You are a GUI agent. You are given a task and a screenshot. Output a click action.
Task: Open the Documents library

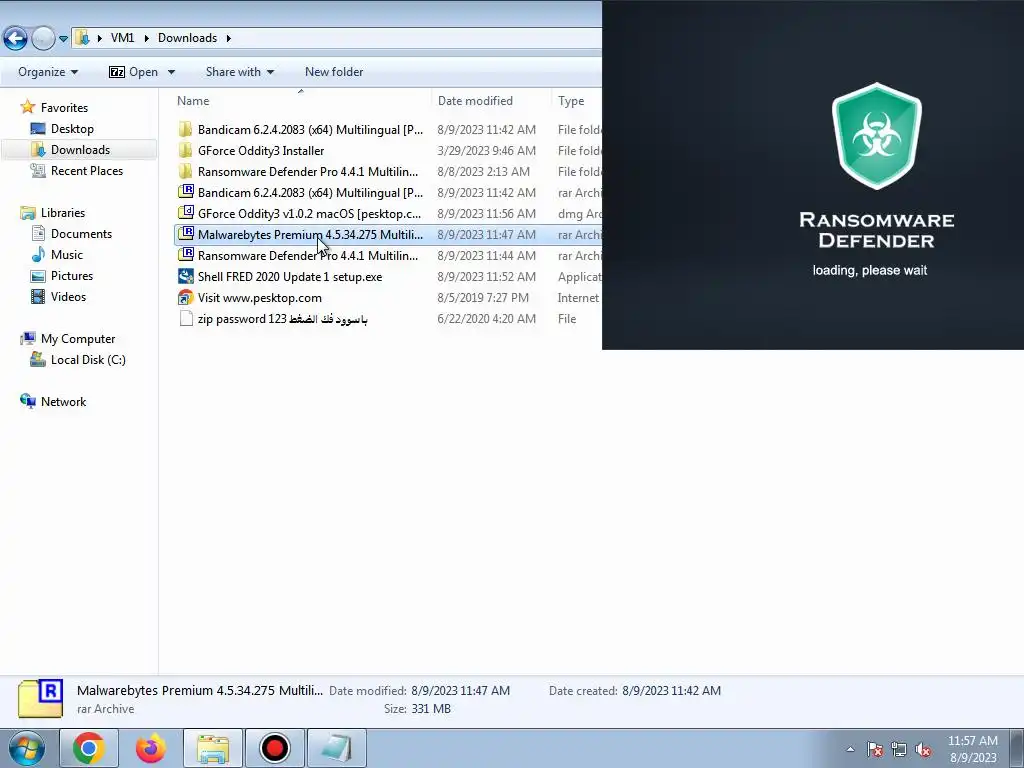(81, 234)
